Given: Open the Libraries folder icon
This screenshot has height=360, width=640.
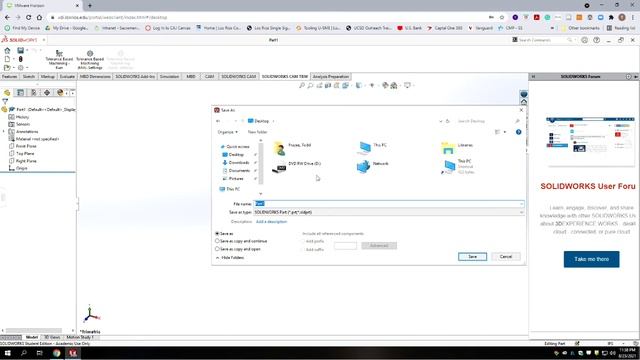Looking at the screenshot, I should (x=448, y=148).
